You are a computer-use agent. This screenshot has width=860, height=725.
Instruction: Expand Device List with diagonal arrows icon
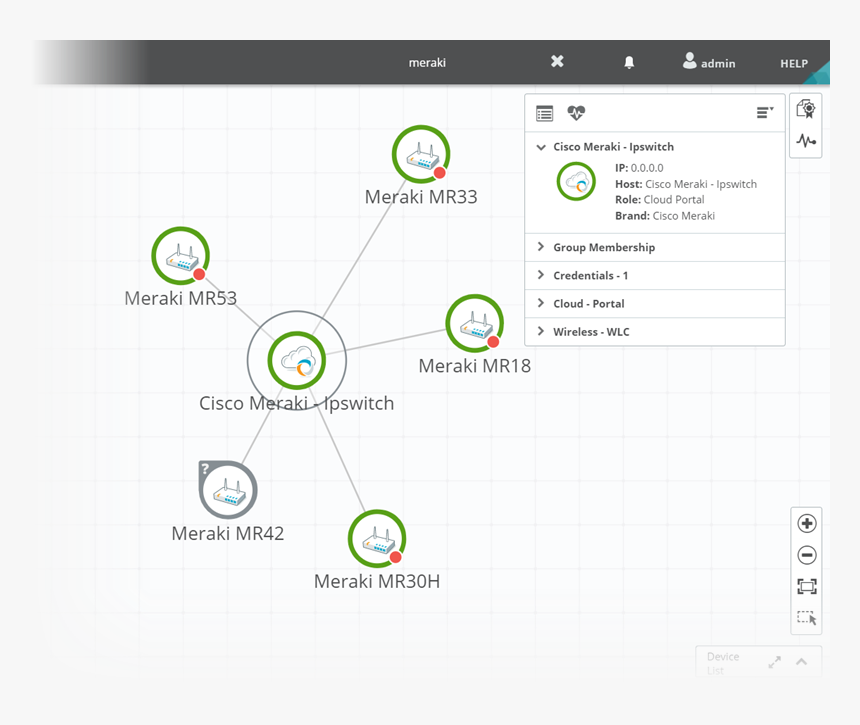pos(774,662)
